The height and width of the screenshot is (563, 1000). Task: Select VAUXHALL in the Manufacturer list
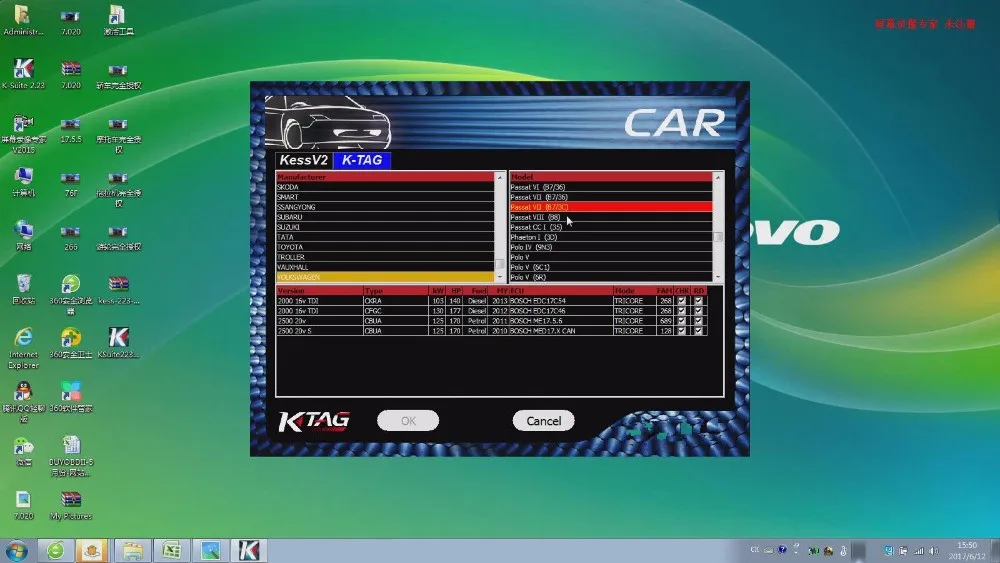pyautogui.click(x=385, y=267)
